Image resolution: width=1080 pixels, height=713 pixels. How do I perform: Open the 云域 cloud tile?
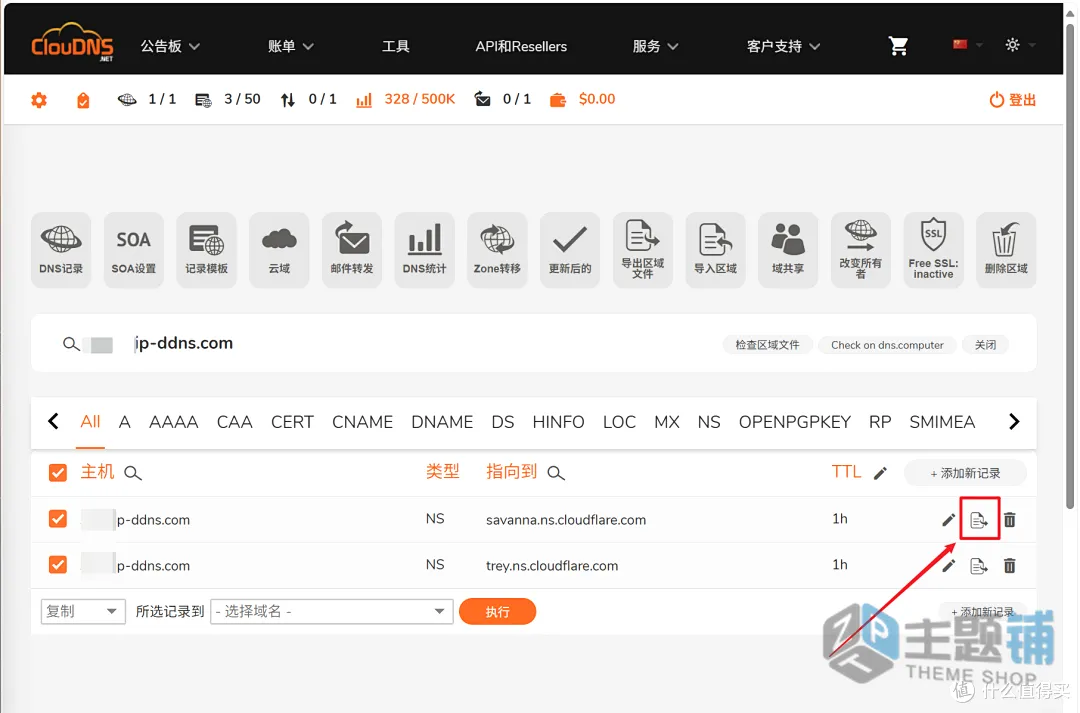(x=279, y=249)
